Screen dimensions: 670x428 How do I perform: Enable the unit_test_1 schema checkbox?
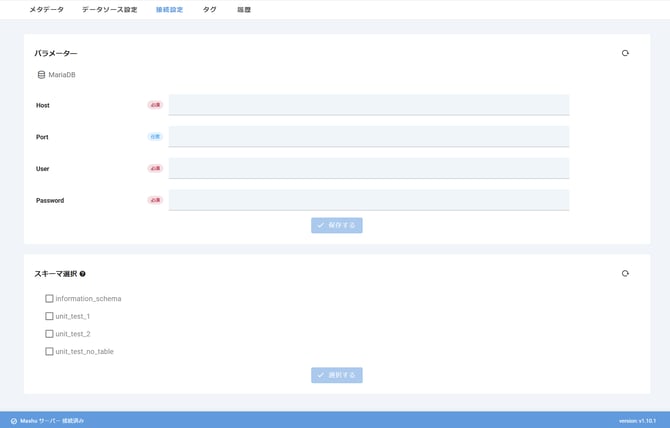49,316
